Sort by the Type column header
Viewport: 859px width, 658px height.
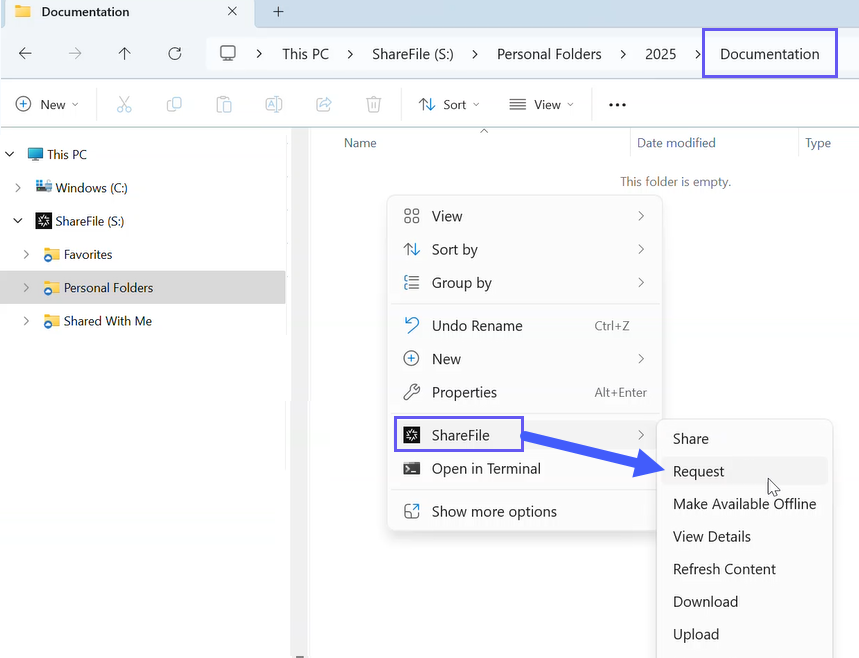click(x=817, y=142)
